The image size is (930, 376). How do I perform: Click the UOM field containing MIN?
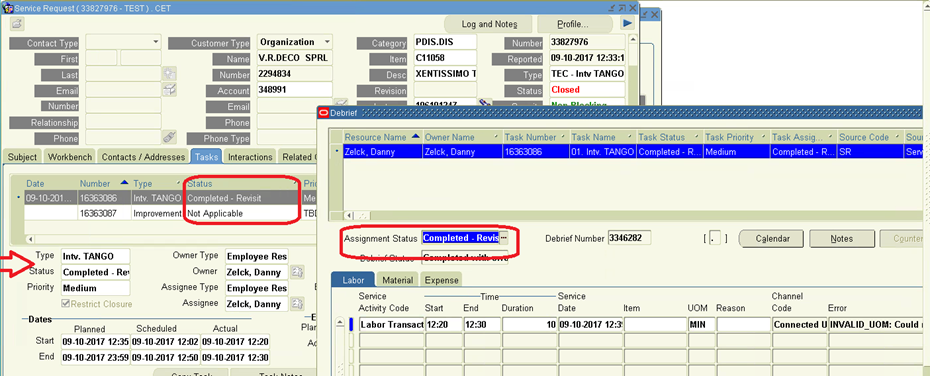pyautogui.click(x=701, y=324)
